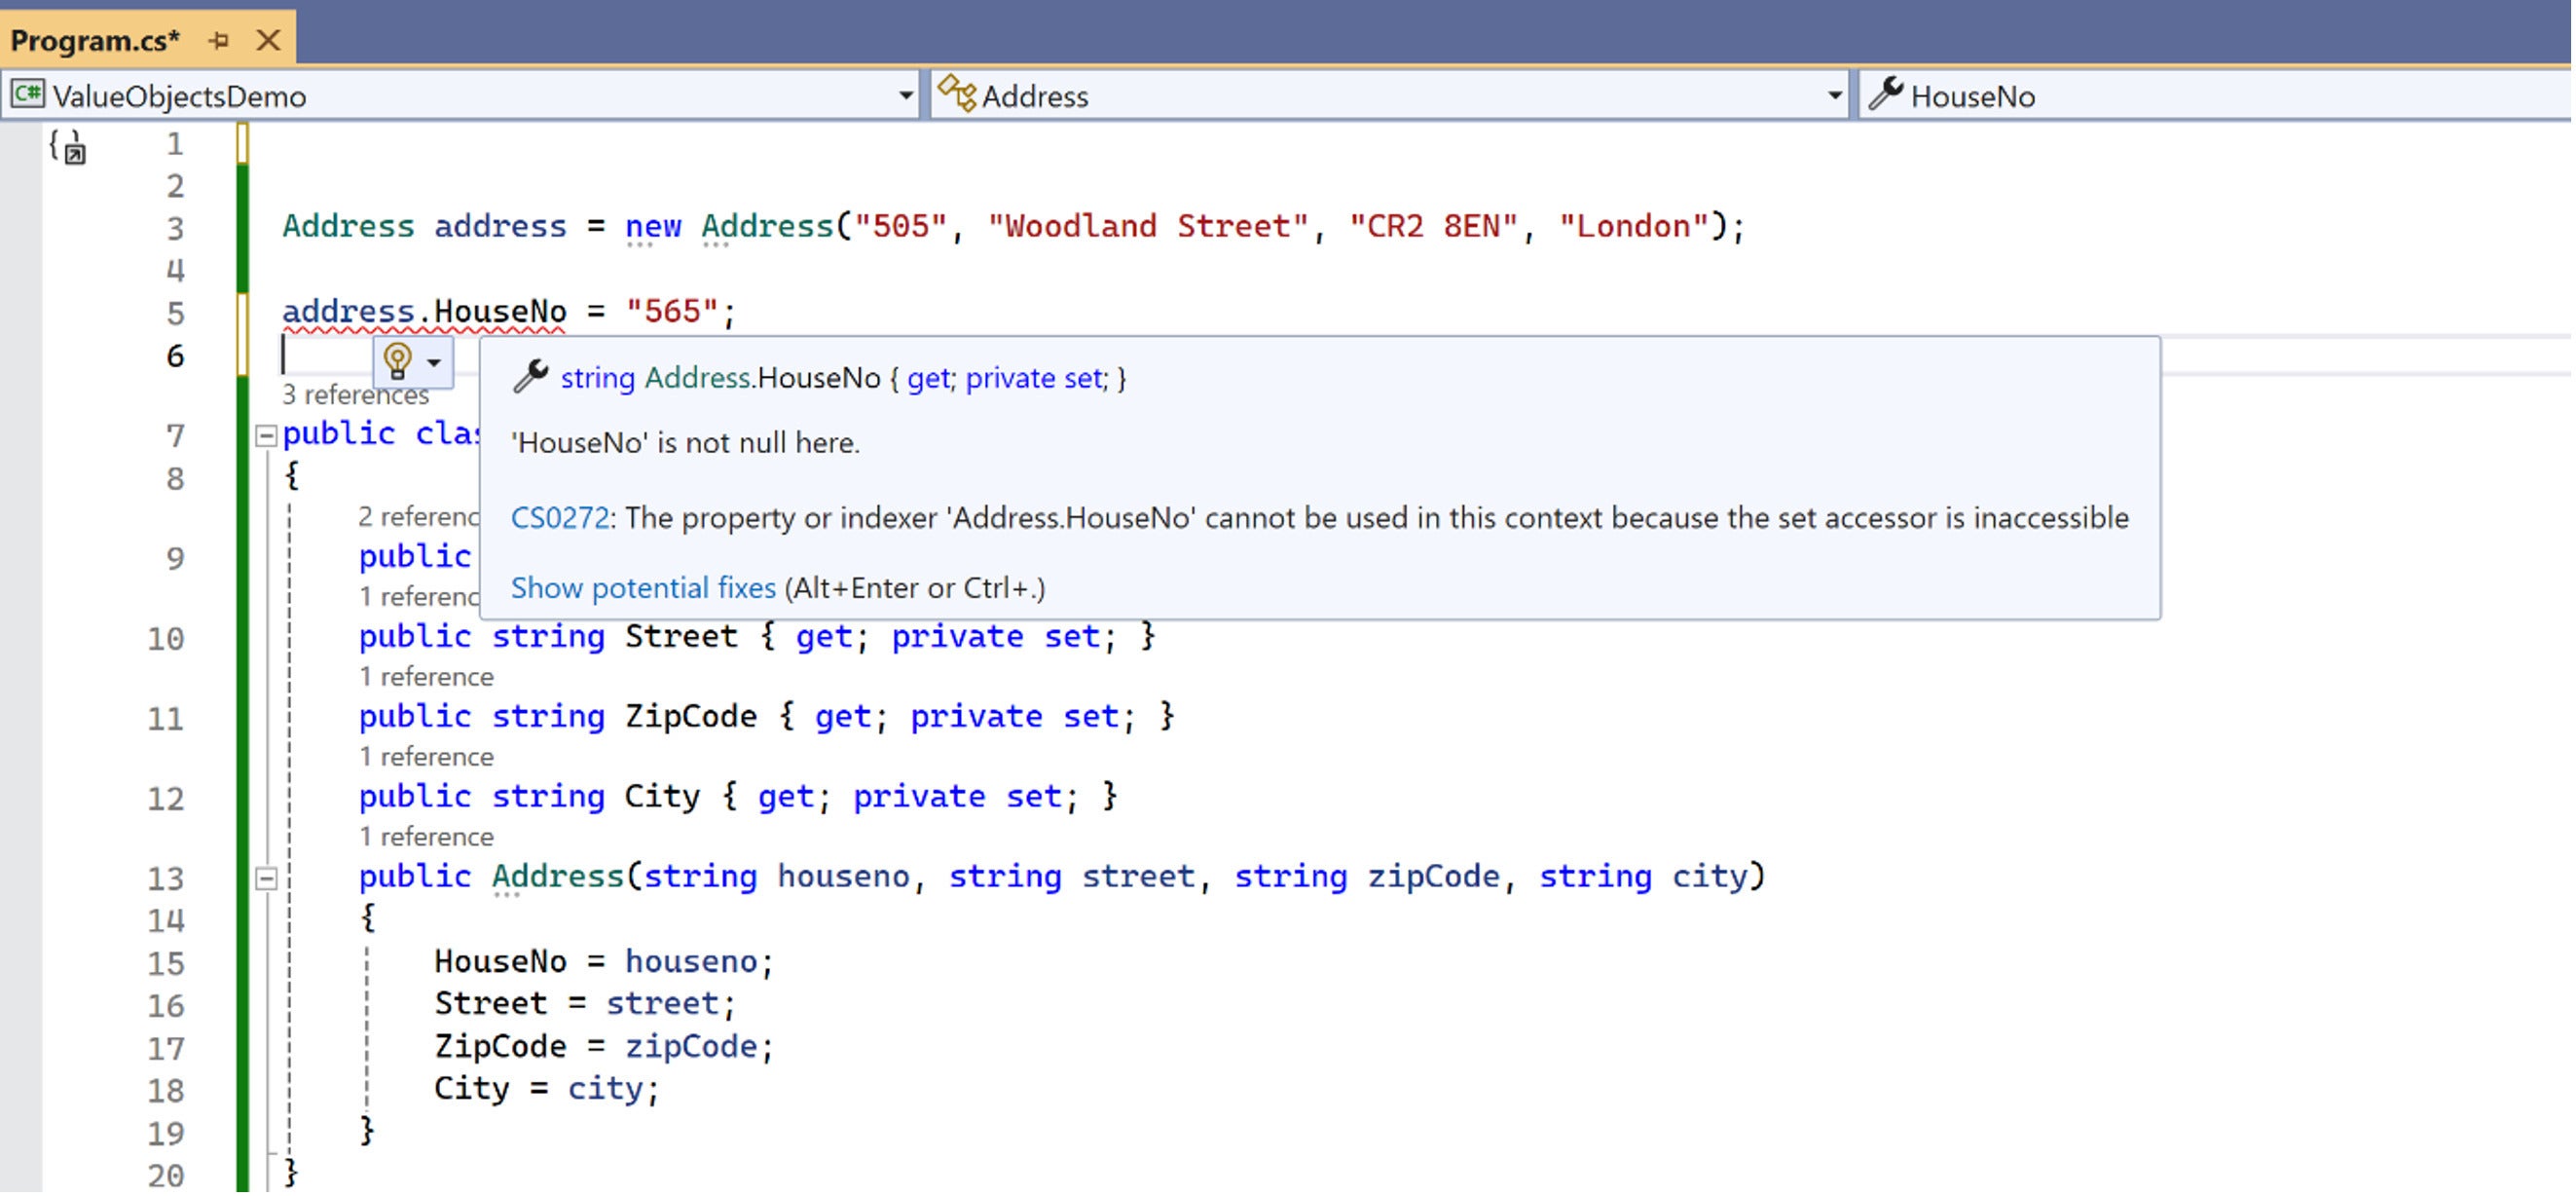This screenshot has height=1196, width=2576.
Task: Open the lightbulb quick actions dropdown arrow
Action: [x=434, y=362]
